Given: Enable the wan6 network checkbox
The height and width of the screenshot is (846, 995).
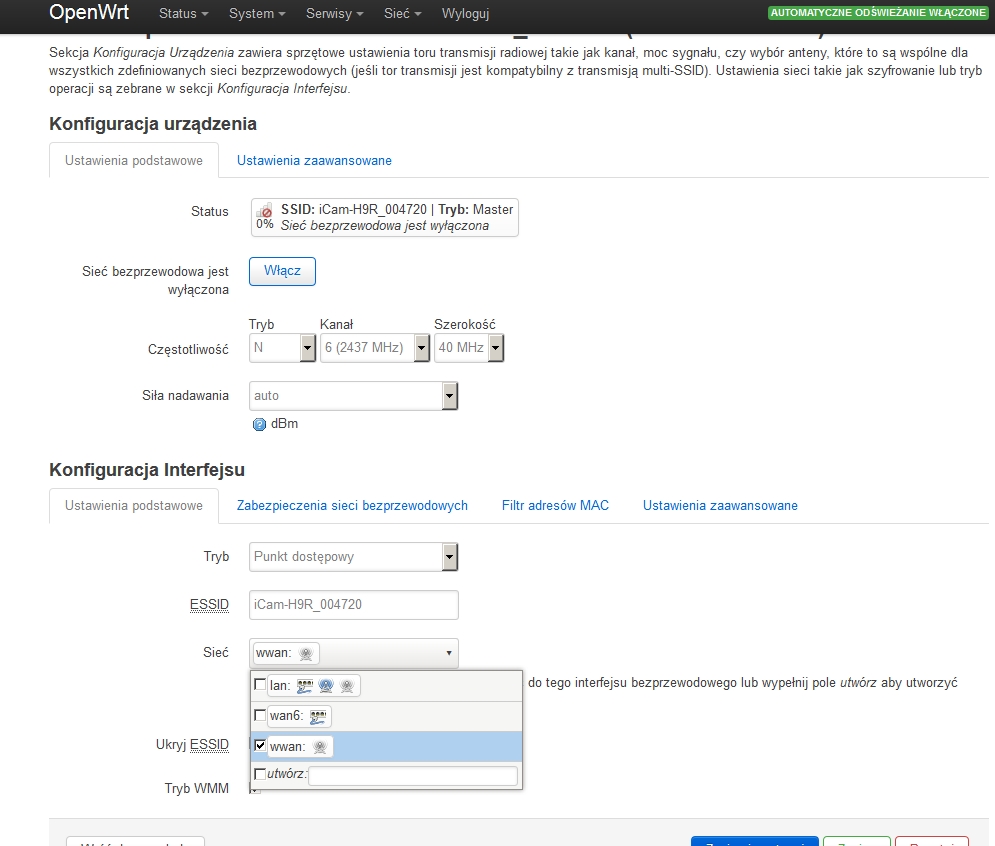Looking at the screenshot, I should click(x=261, y=716).
